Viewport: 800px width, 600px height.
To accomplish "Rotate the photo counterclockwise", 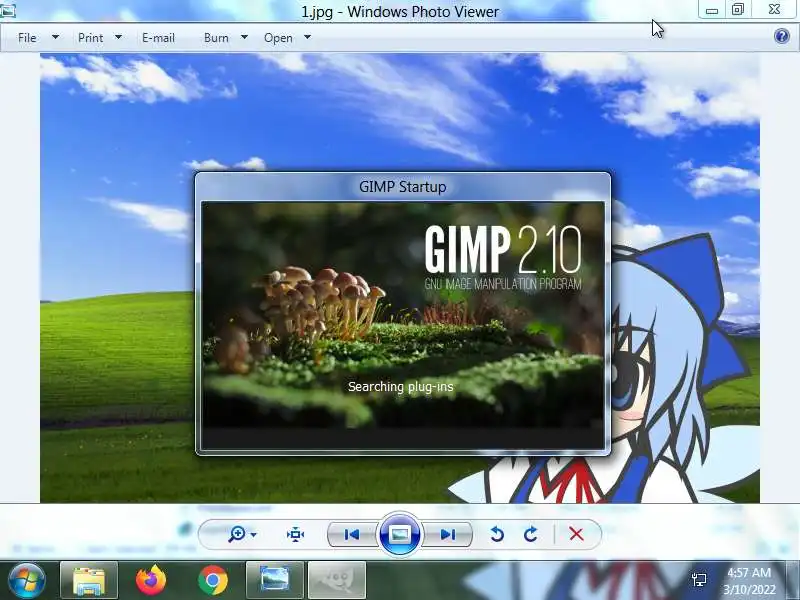I will (496, 534).
